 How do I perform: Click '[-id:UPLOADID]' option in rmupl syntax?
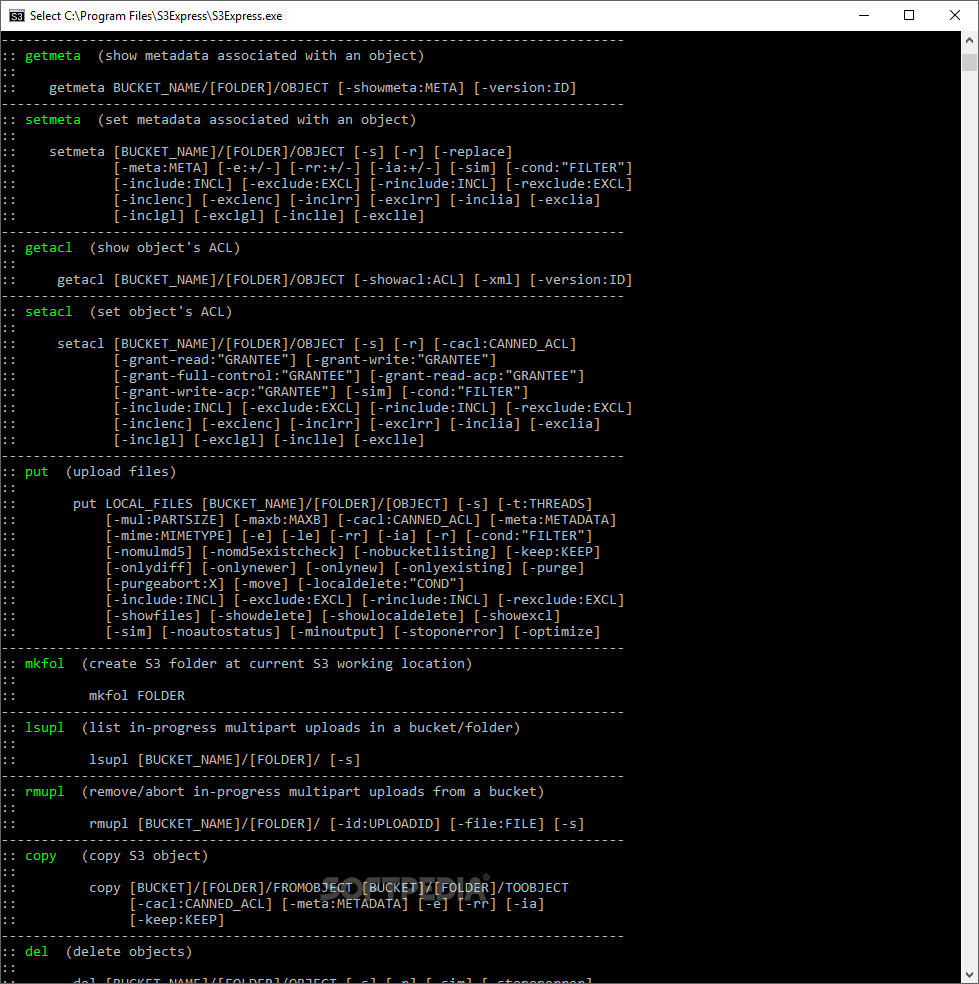coord(385,824)
